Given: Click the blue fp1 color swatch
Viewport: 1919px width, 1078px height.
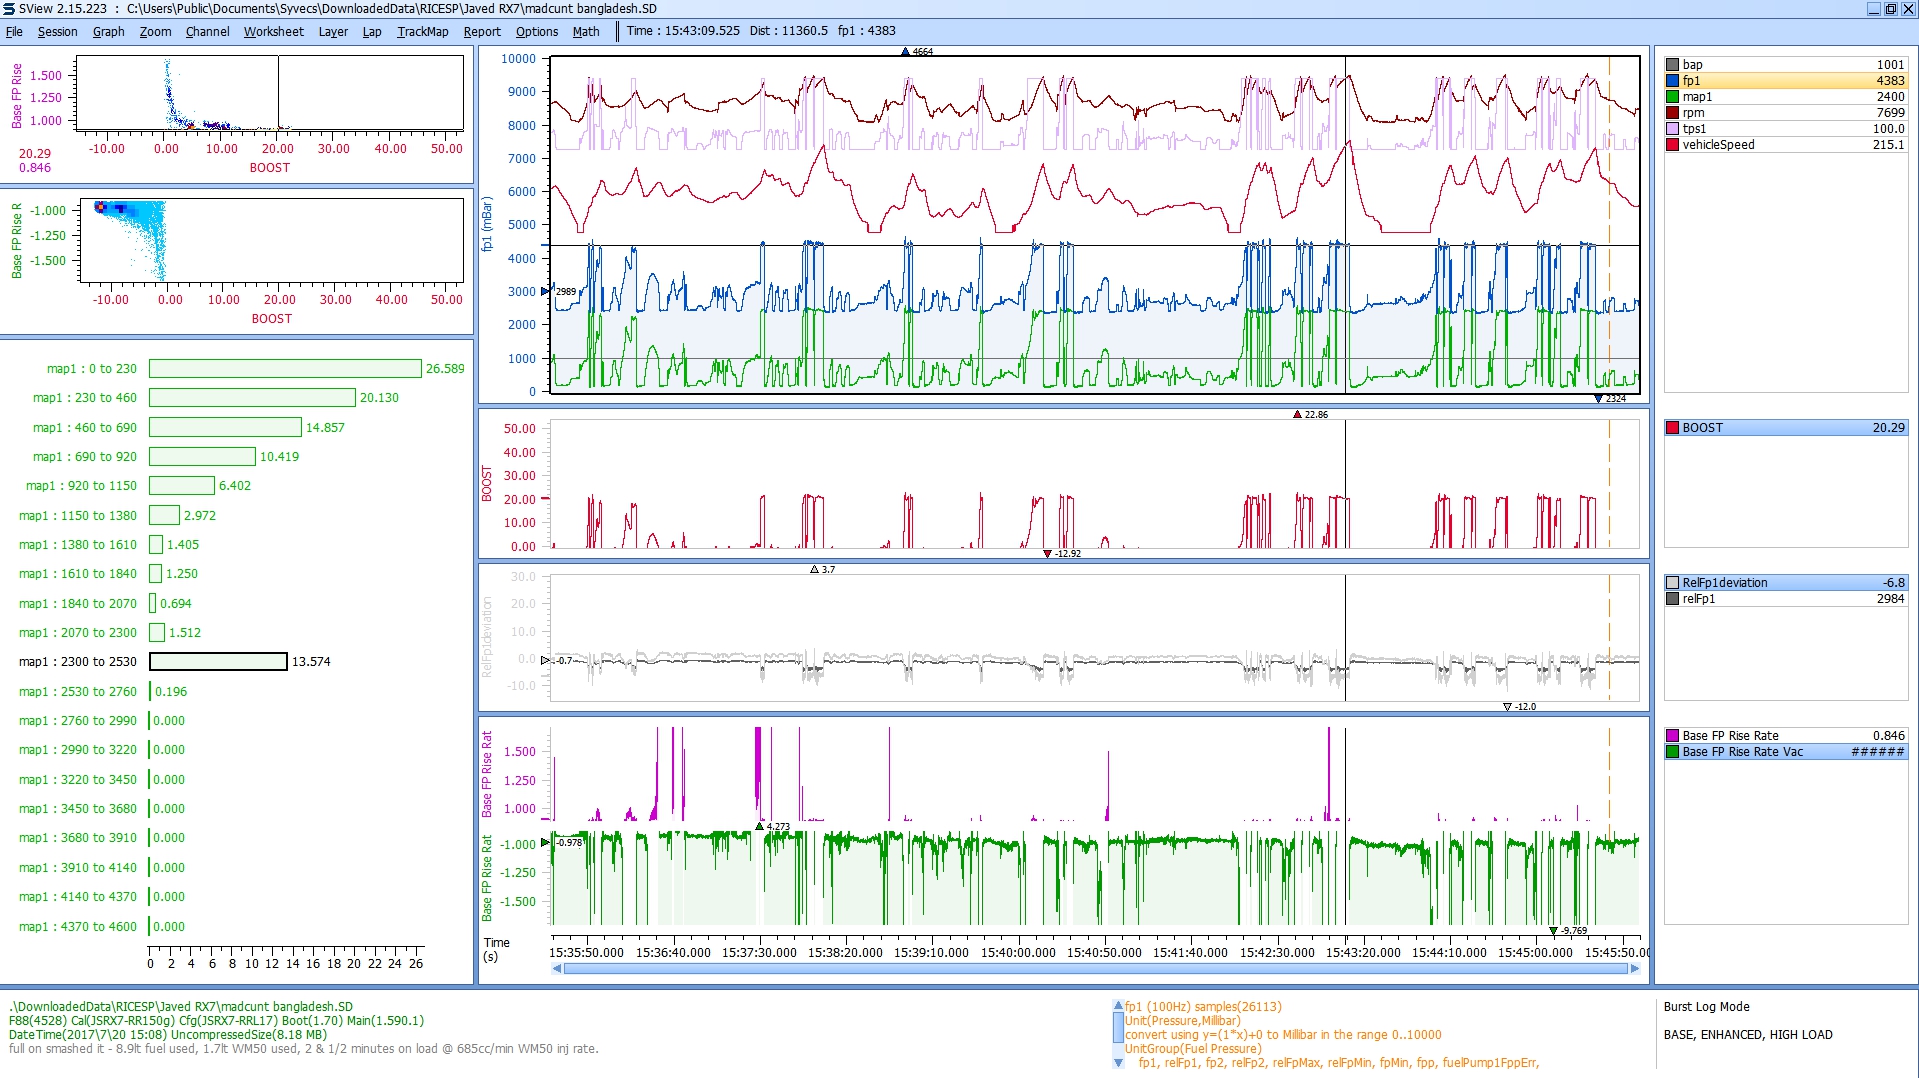Looking at the screenshot, I should pyautogui.click(x=1672, y=81).
